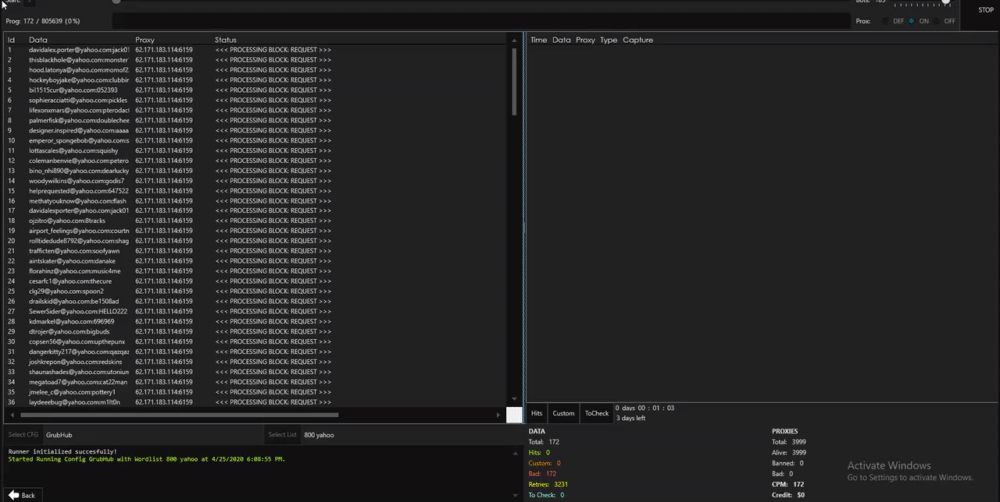Click the Proxy cell of row Id 30
Screen dimensions: 1000x502
point(164,342)
